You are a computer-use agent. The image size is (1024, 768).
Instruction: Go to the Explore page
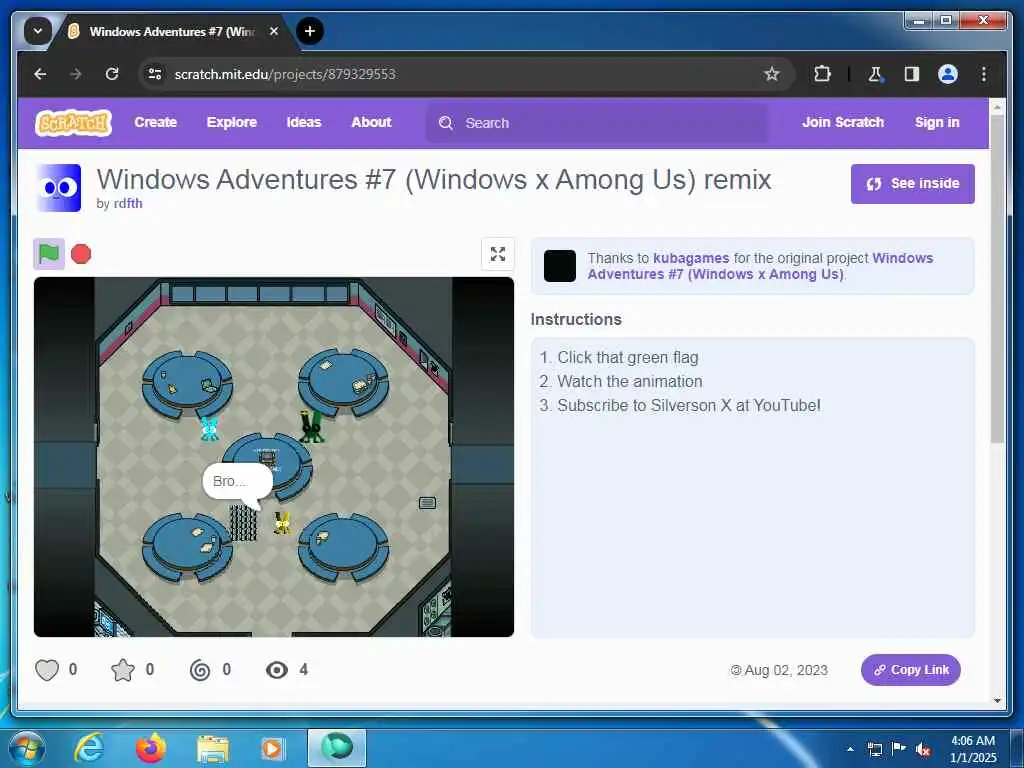tap(232, 122)
